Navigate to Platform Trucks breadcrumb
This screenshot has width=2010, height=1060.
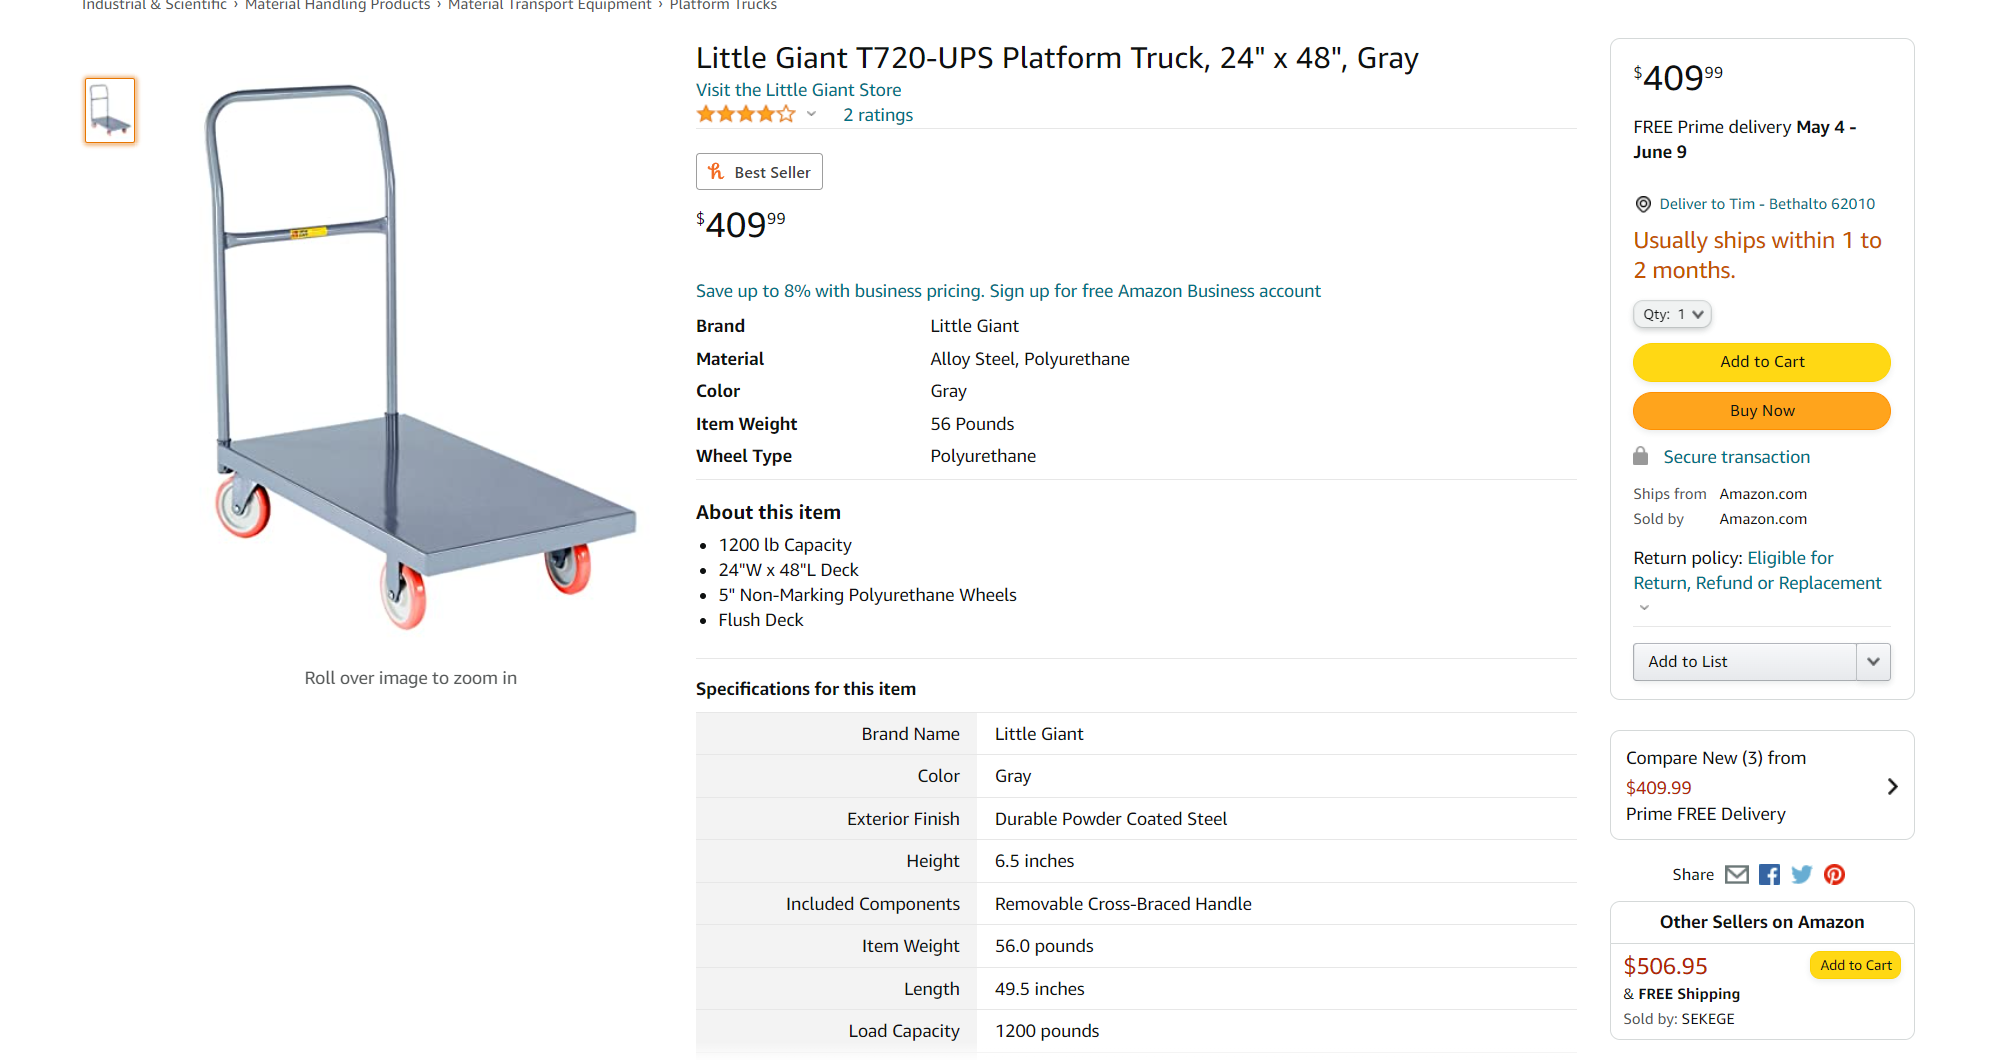tap(723, 5)
